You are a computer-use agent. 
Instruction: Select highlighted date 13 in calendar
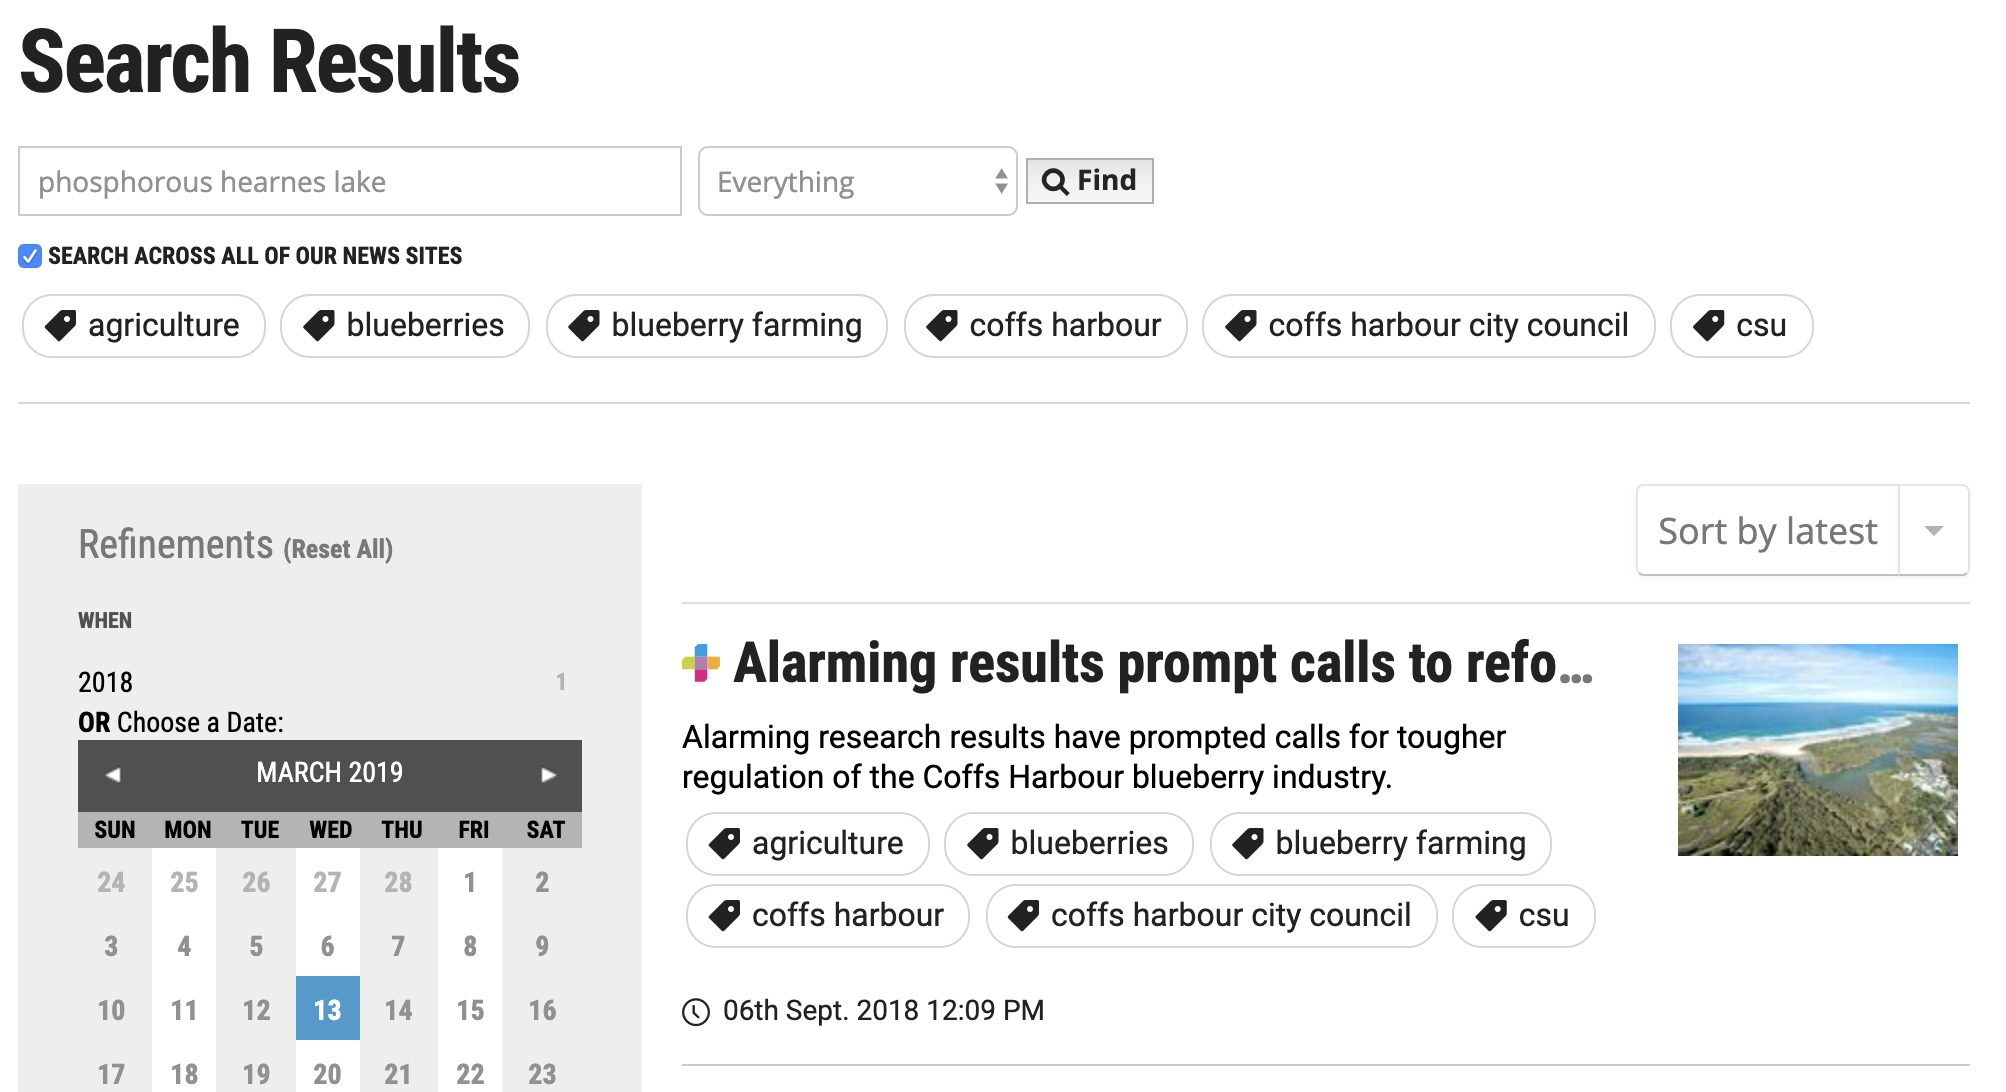coord(327,1009)
